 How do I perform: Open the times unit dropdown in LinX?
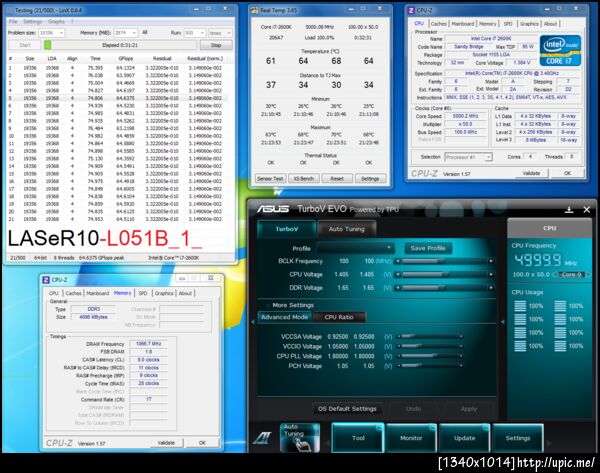[x=229, y=33]
